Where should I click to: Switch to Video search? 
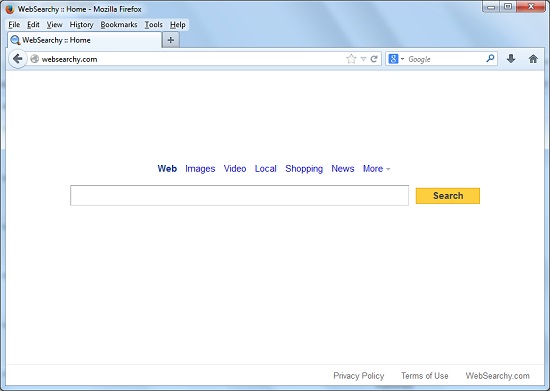[x=235, y=169]
